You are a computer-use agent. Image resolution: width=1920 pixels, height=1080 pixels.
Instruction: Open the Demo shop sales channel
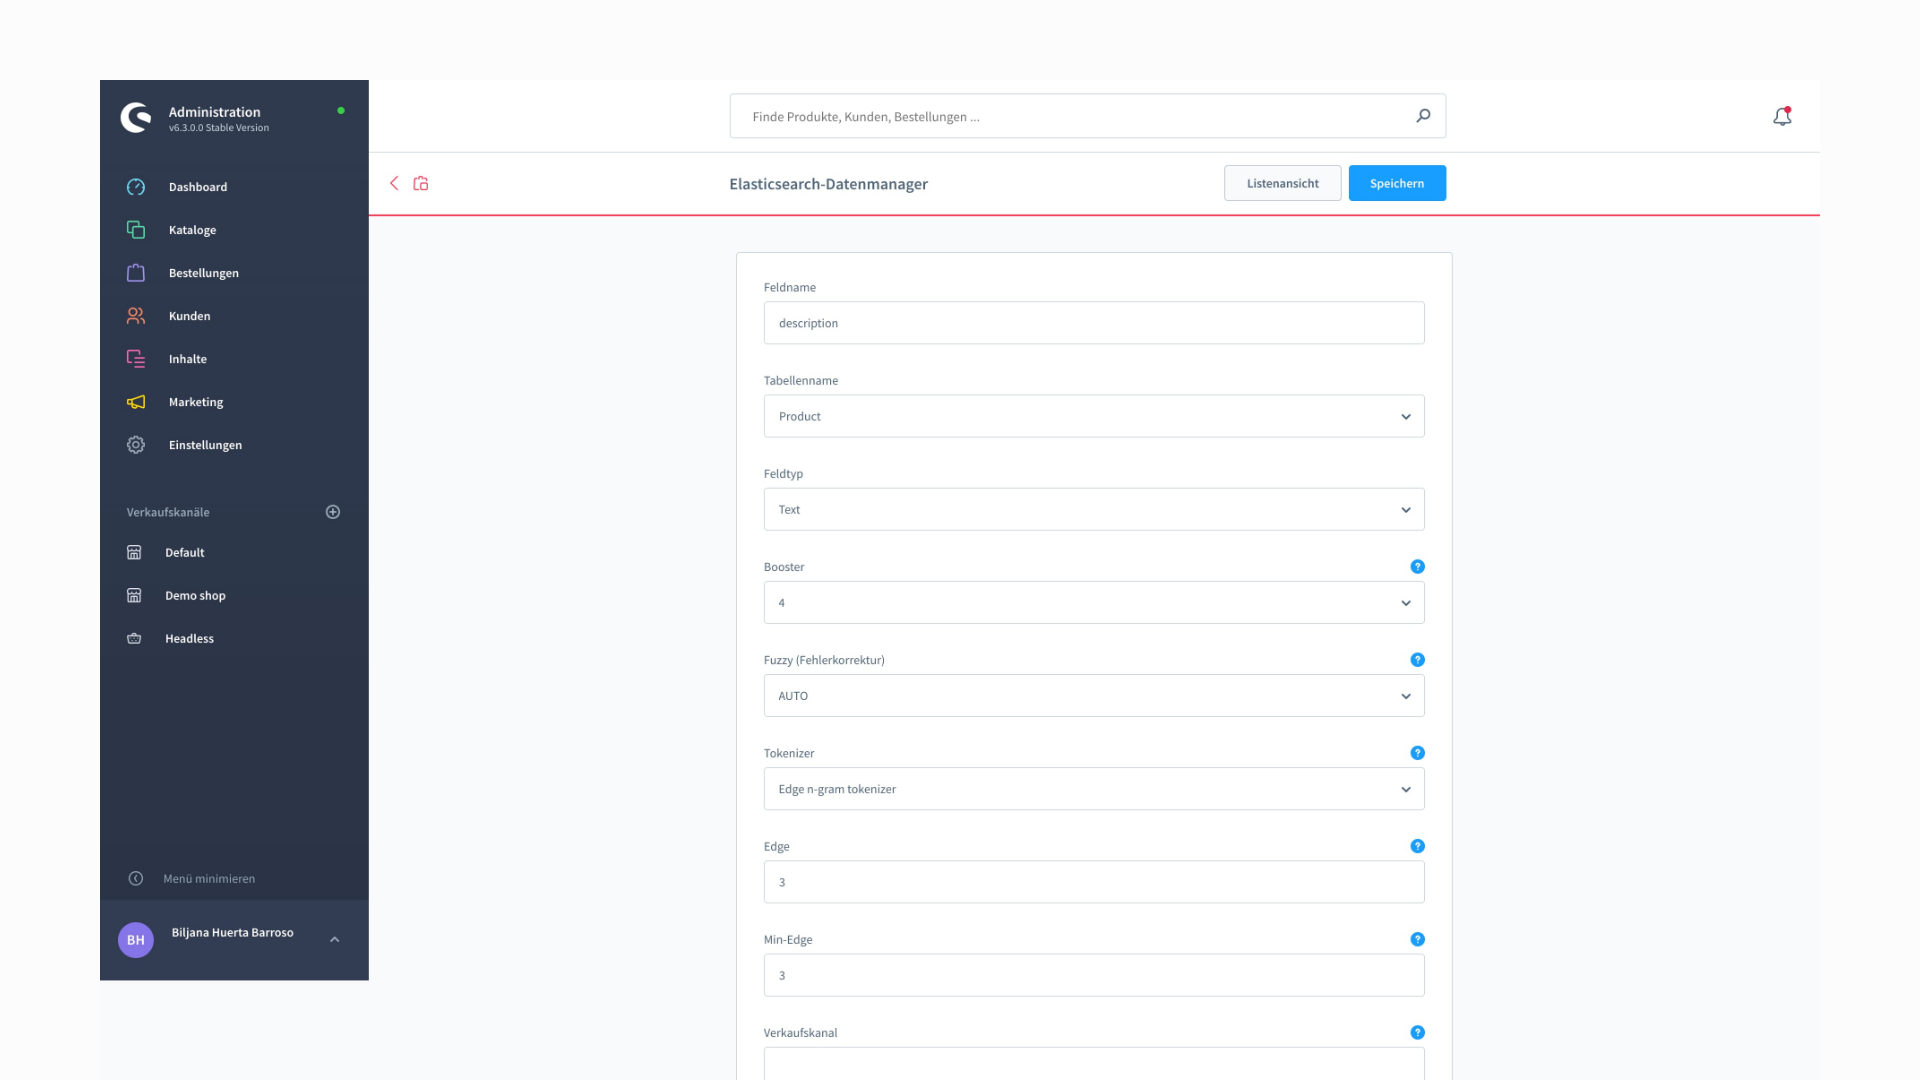(195, 596)
